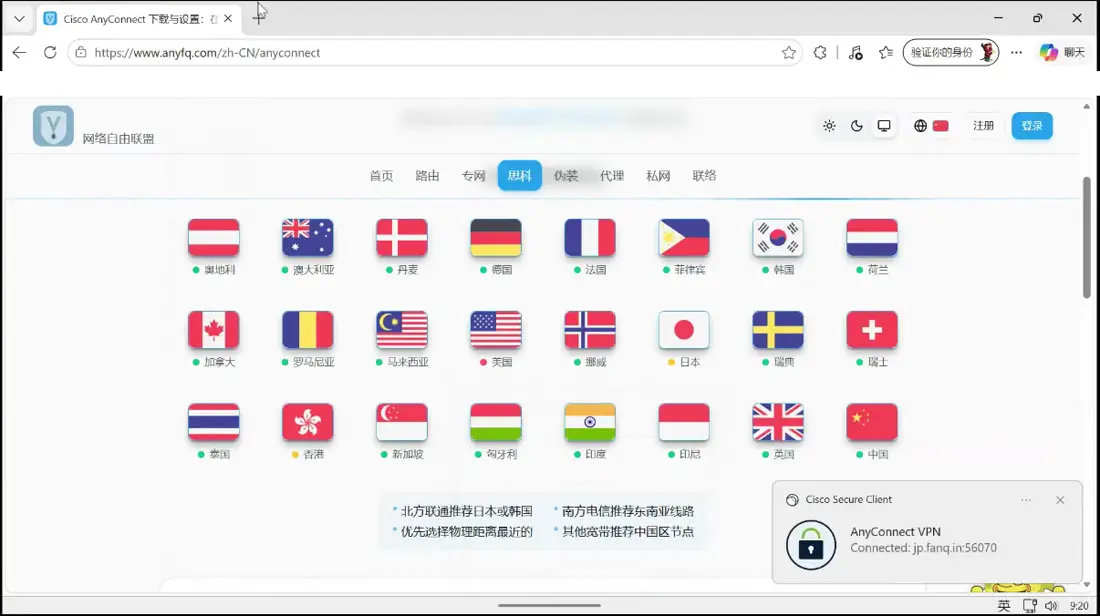Open the 伪装 navigation tab
The width and height of the screenshot is (1100, 616).
pos(566,176)
